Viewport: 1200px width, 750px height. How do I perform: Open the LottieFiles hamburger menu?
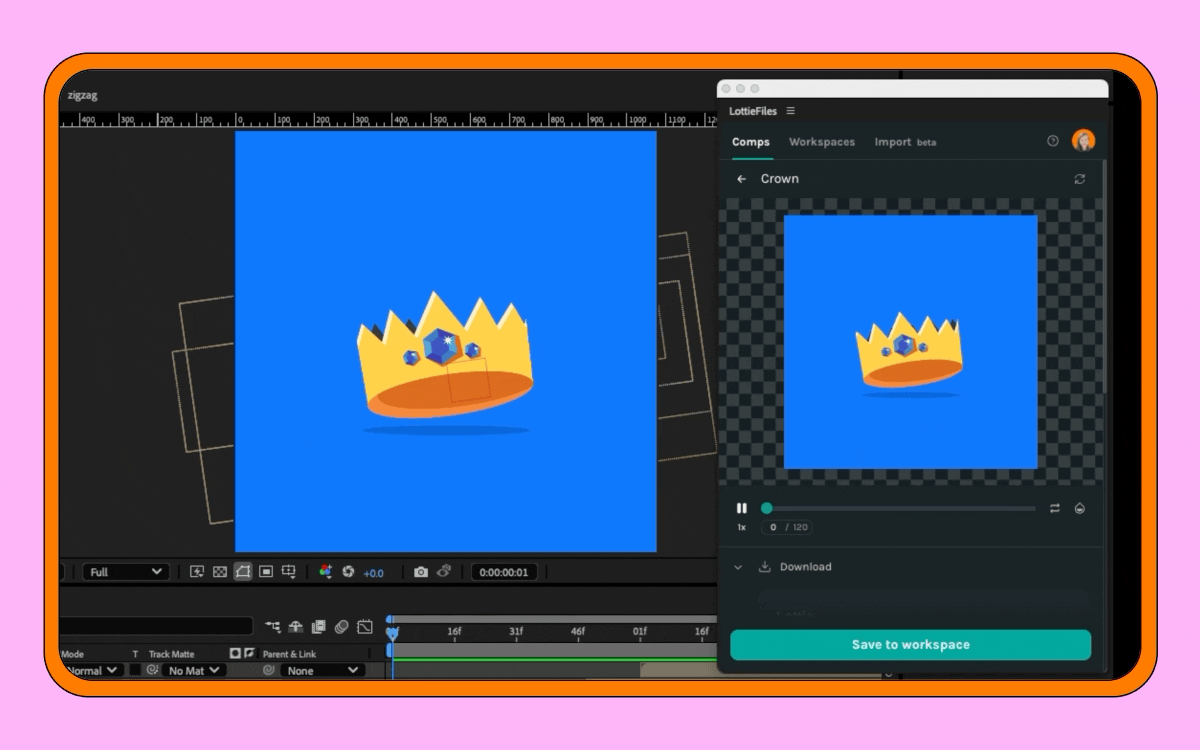[x=791, y=111]
